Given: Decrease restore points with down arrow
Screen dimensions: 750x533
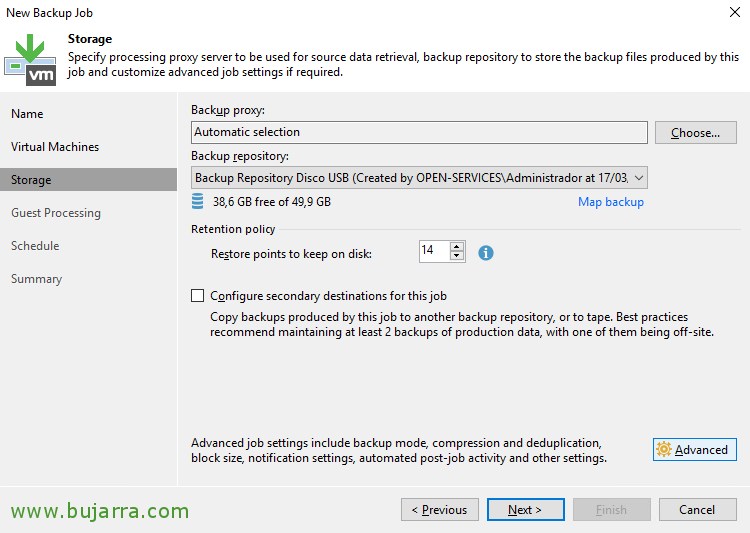Looking at the screenshot, I should coord(457,256).
